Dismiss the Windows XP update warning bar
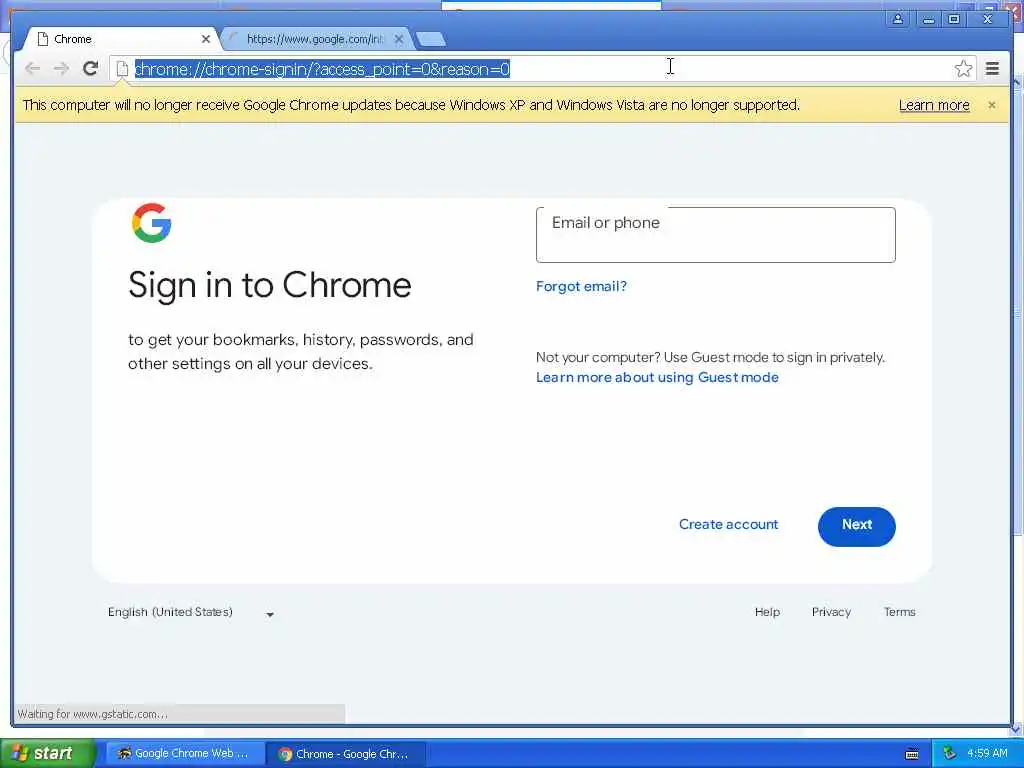The height and width of the screenshot is (768, 1024). point(991,105)
